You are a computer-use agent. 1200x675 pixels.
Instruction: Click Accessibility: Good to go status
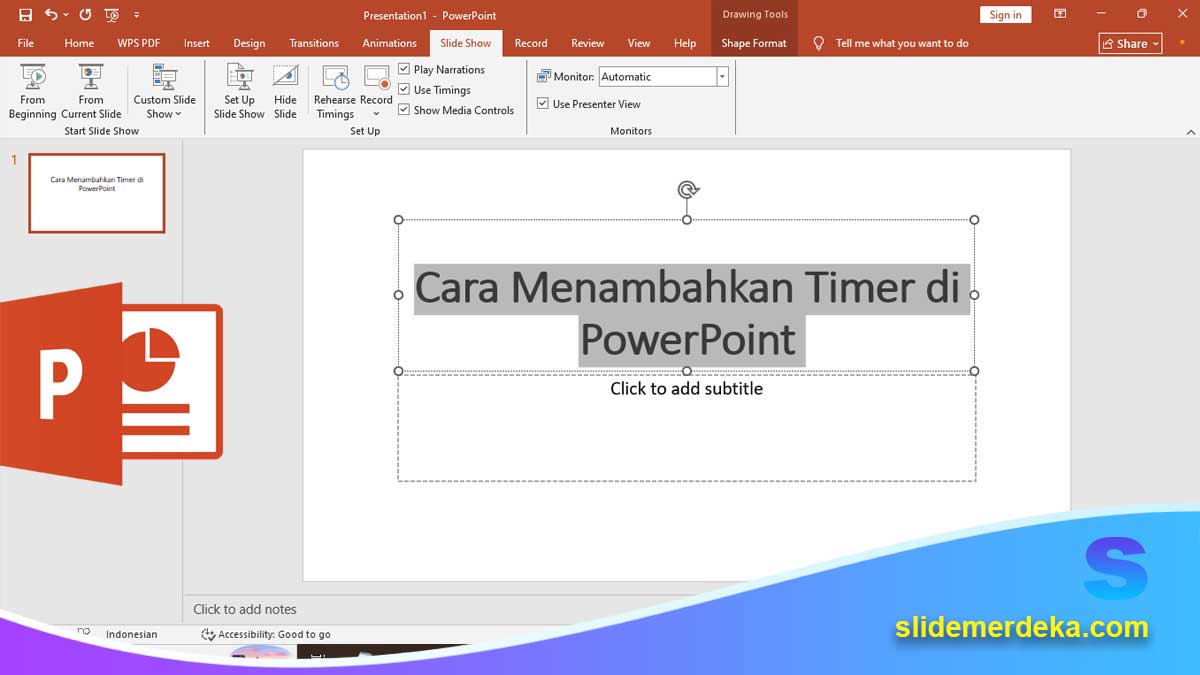(266, 634)
